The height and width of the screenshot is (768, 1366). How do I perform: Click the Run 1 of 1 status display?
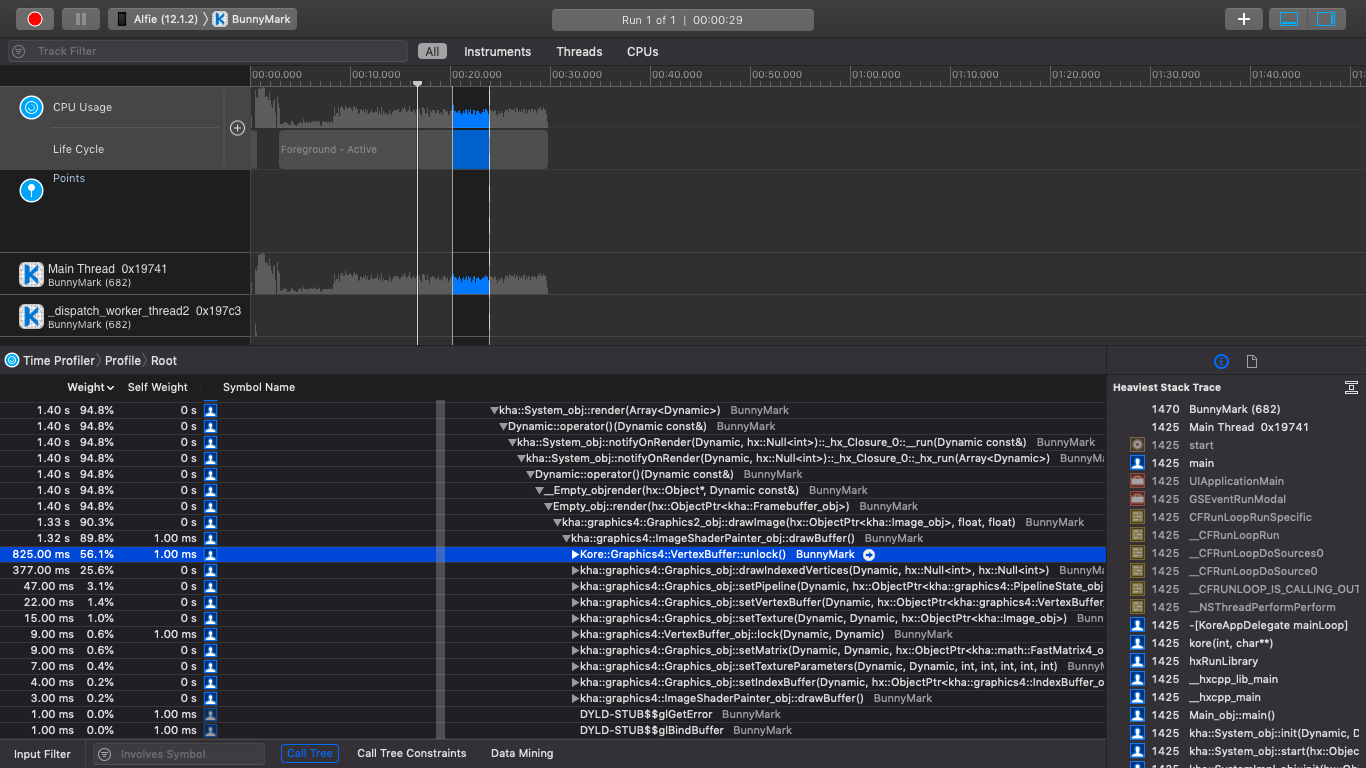coord(682,20)
